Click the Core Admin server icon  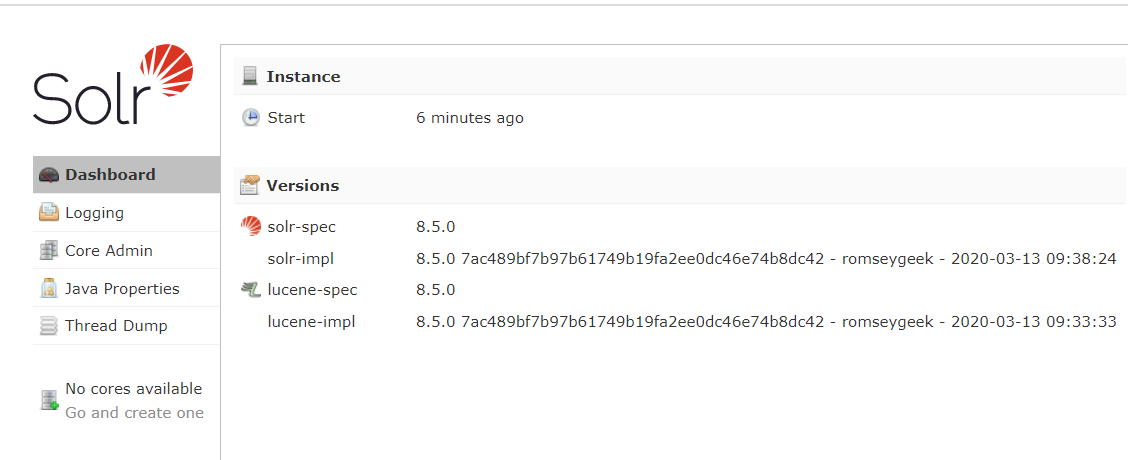(x=48, y=251)
